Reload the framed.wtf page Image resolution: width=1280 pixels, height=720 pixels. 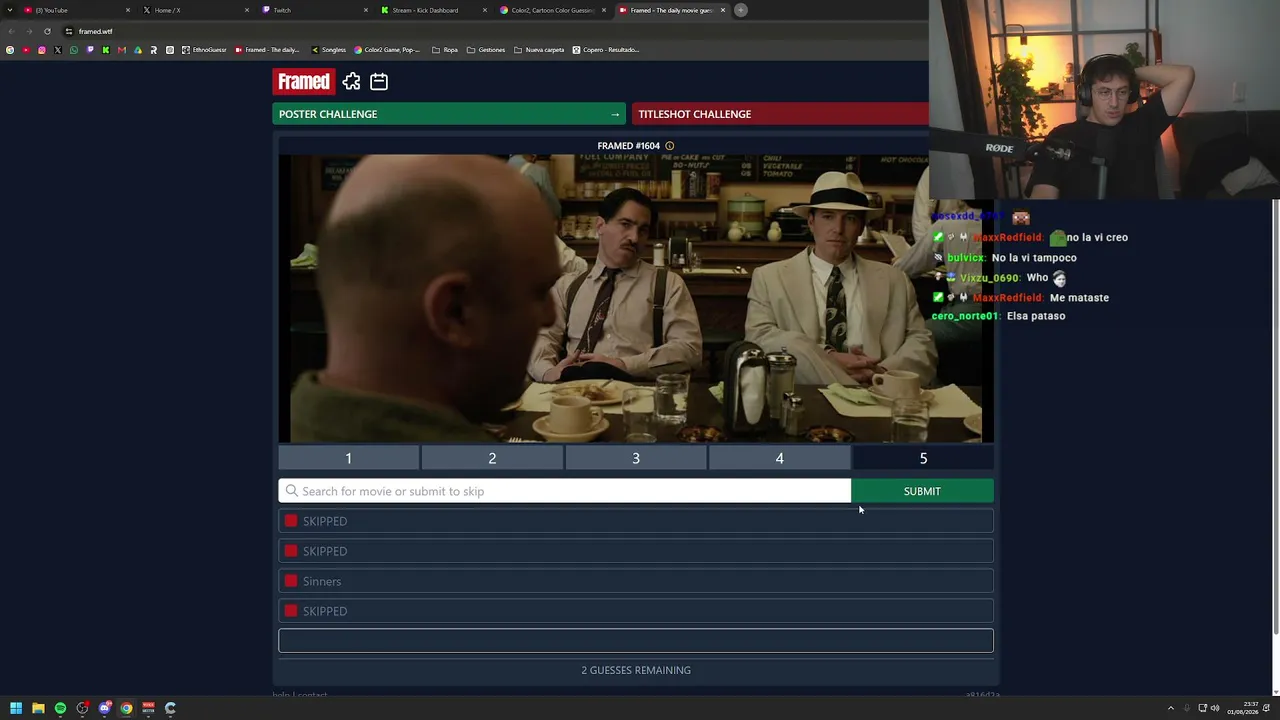click(x=47, y=31)
